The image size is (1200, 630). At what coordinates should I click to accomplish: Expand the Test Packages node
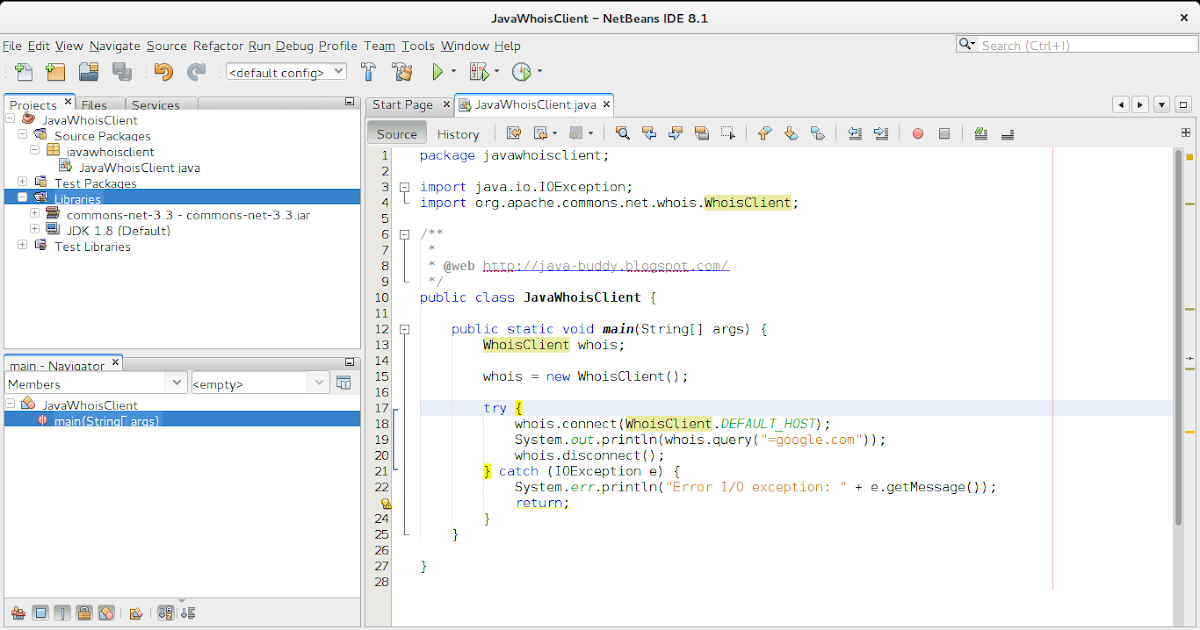pyautogui.click(x=22, y=183)
